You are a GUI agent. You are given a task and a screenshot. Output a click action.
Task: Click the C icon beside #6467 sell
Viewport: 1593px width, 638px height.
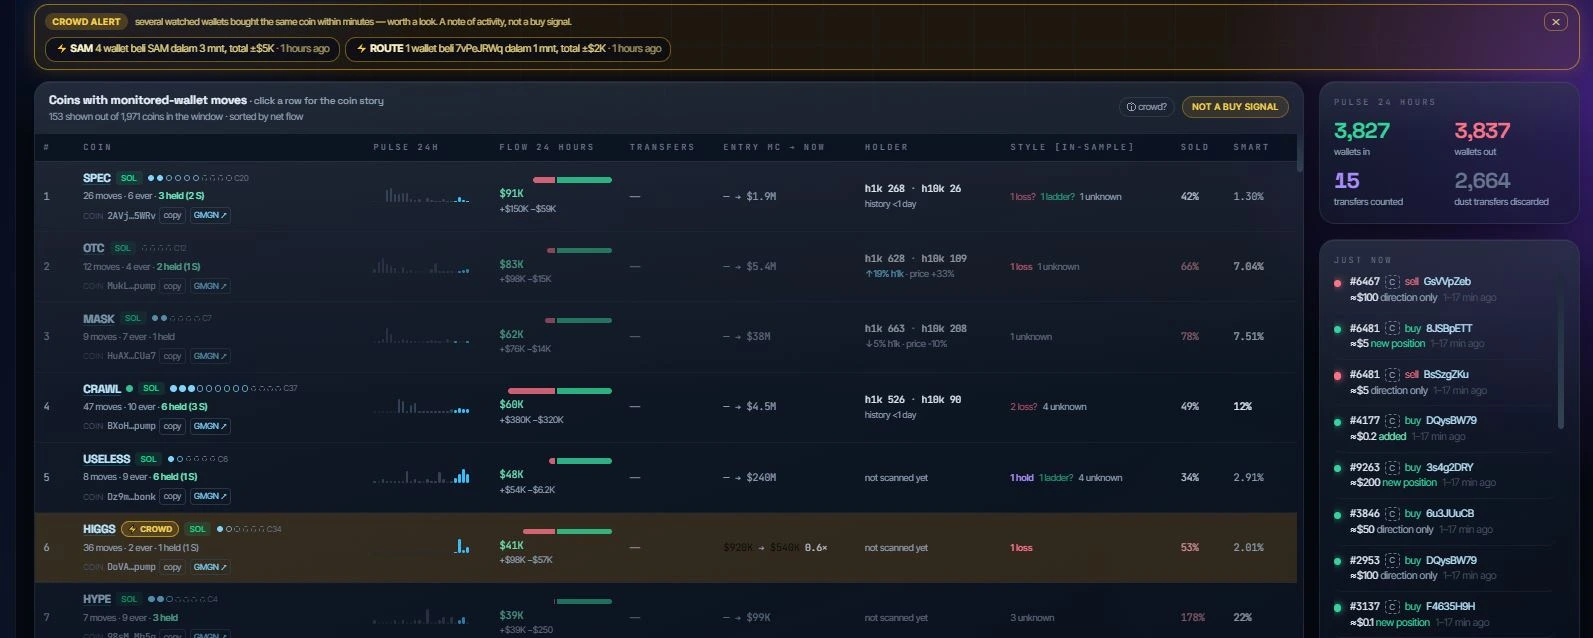1391,282
